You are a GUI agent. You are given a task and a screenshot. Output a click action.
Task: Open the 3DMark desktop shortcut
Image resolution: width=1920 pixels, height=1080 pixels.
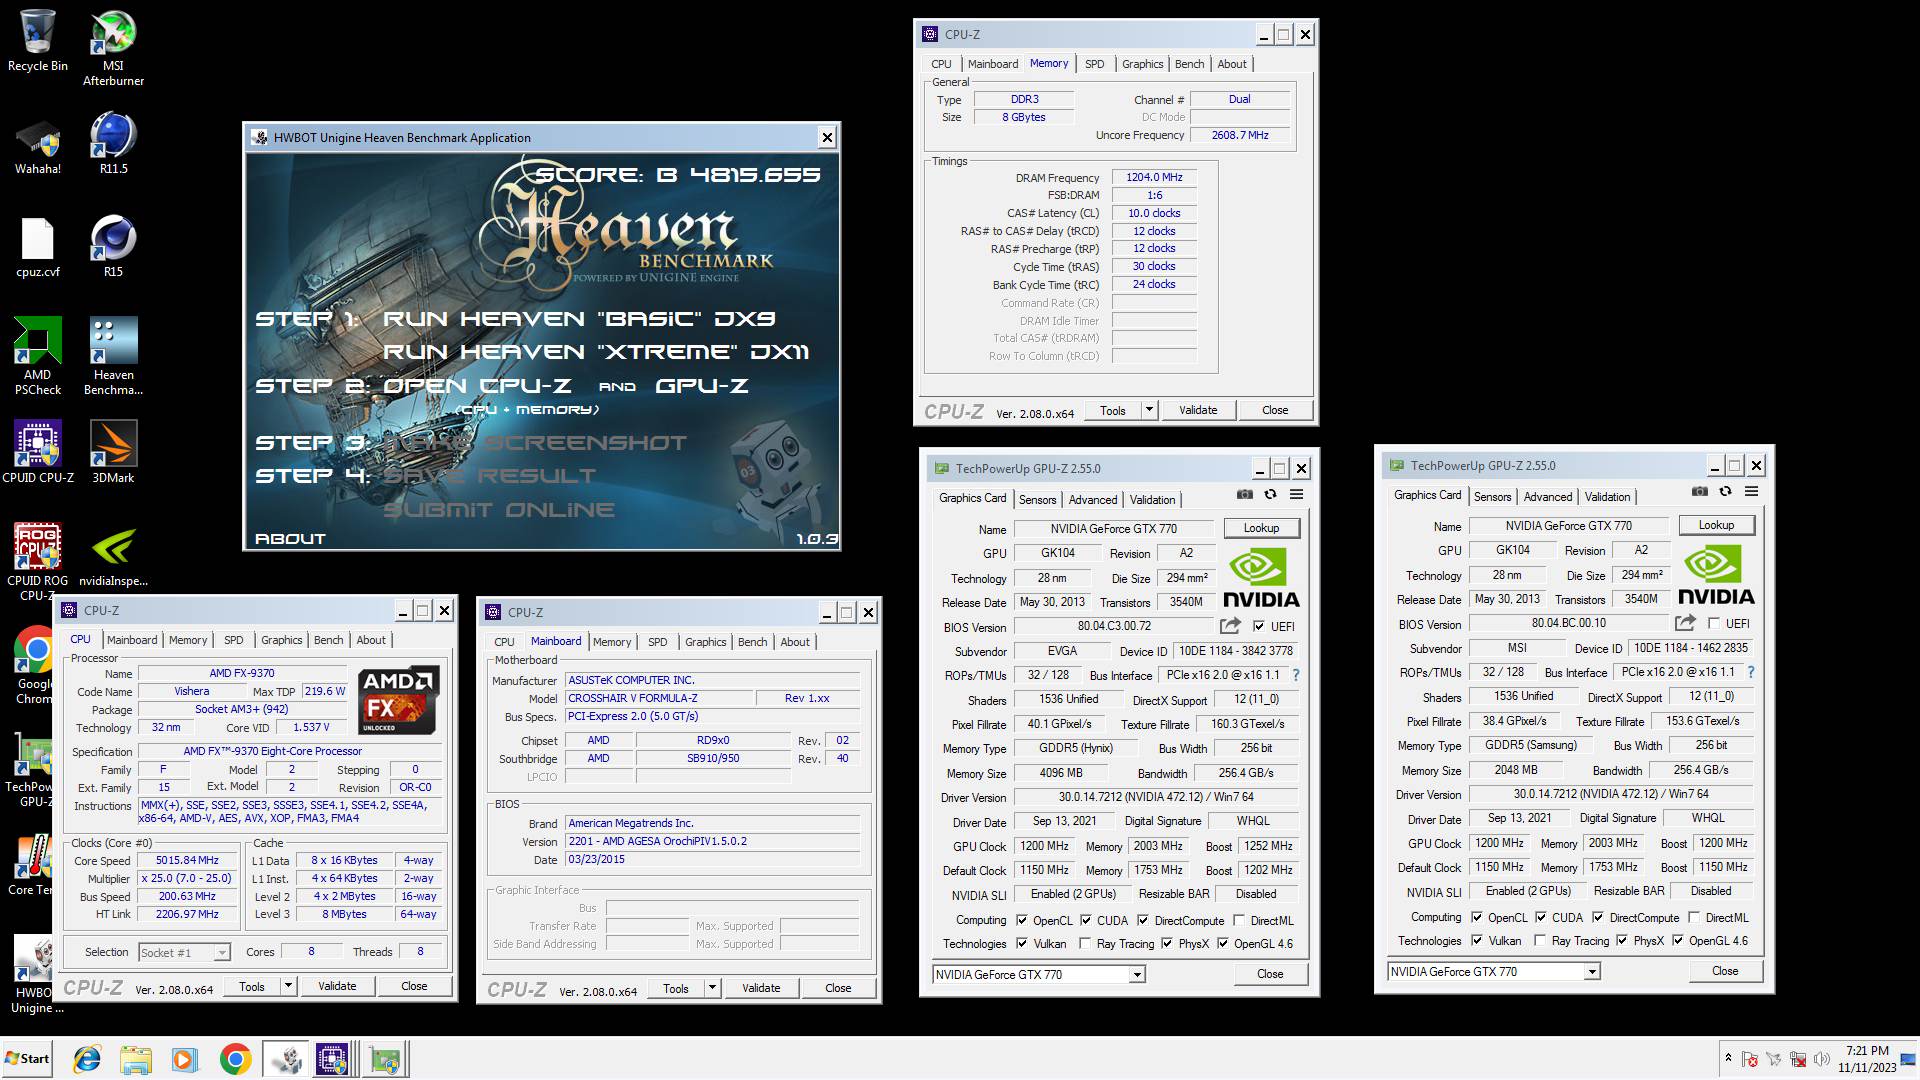tap(113, 451)
